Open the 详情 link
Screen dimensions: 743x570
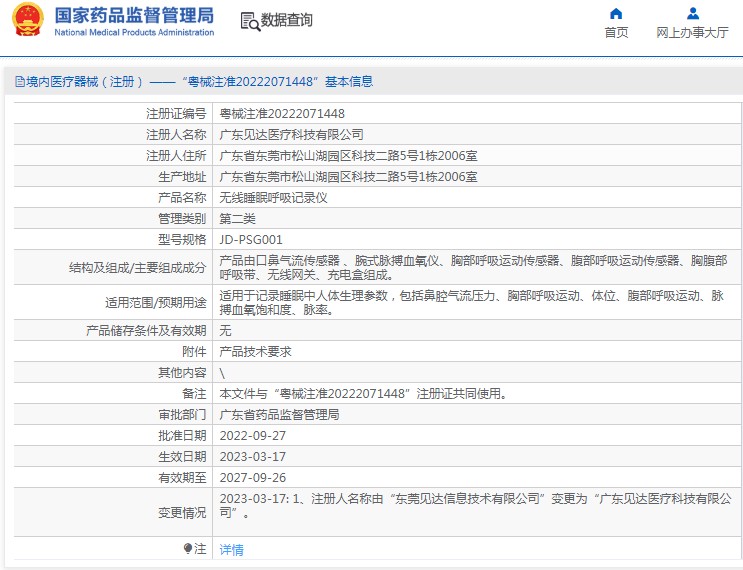pyautogui.click(x=231, y=549)
